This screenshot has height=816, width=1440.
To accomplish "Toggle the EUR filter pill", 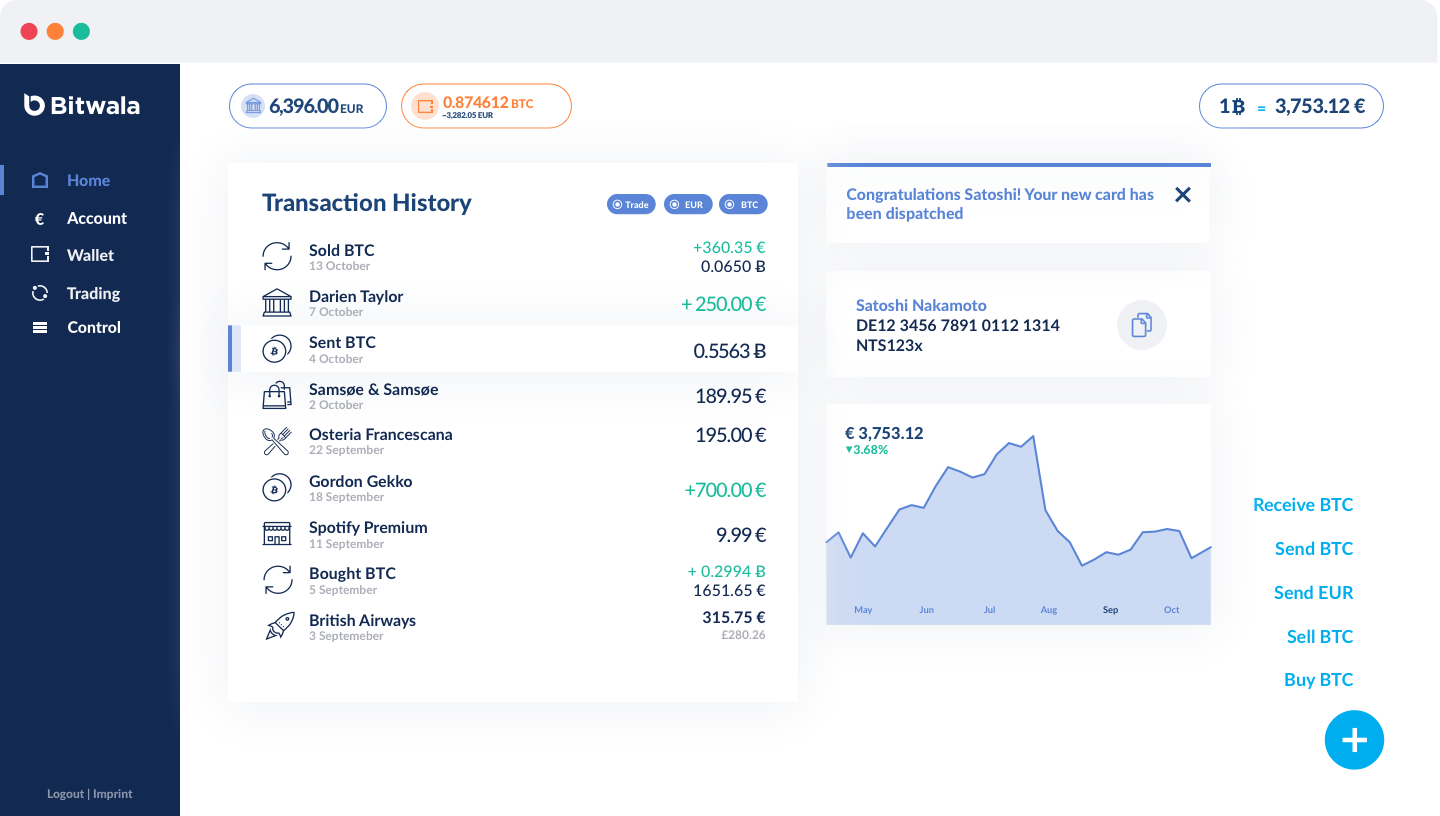I will tap(687, 204).
